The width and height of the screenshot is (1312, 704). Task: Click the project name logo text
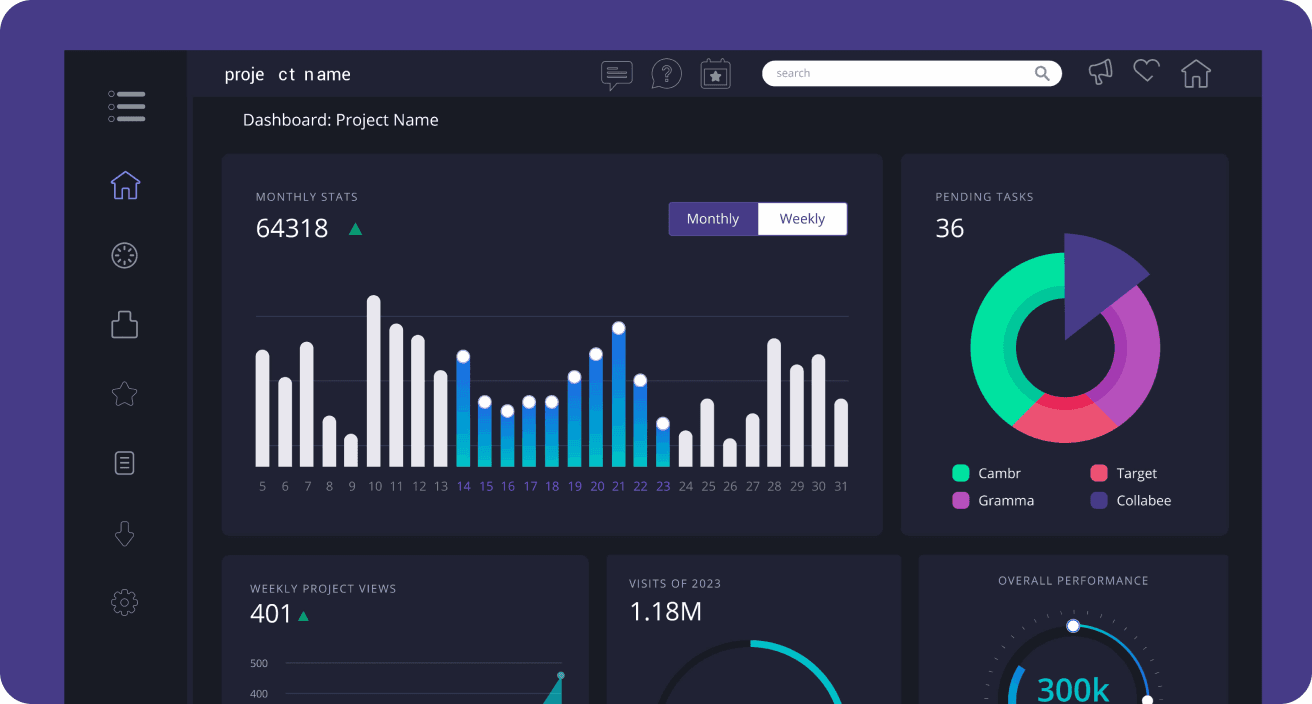click(288, 73)
